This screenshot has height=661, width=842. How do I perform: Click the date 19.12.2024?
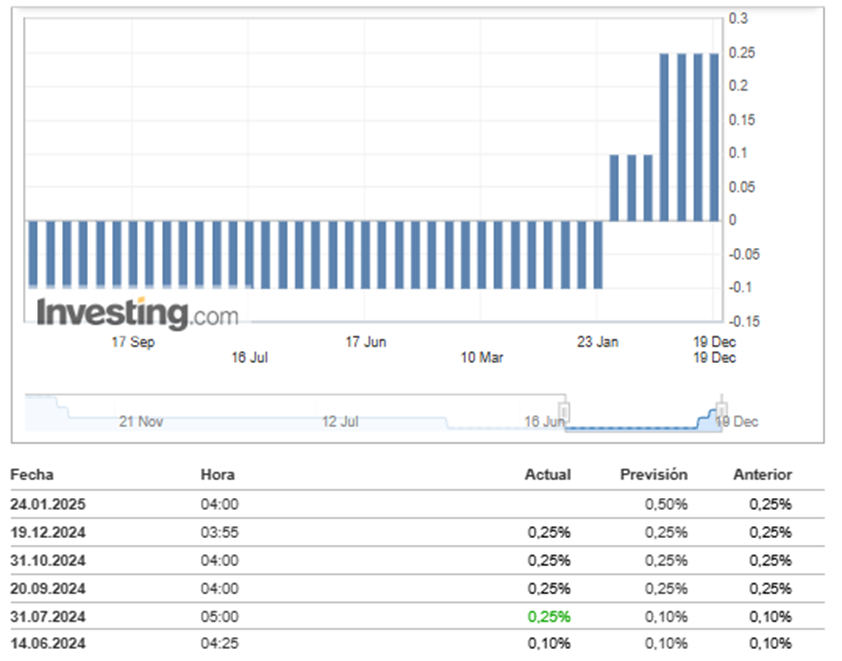(48, 533)
